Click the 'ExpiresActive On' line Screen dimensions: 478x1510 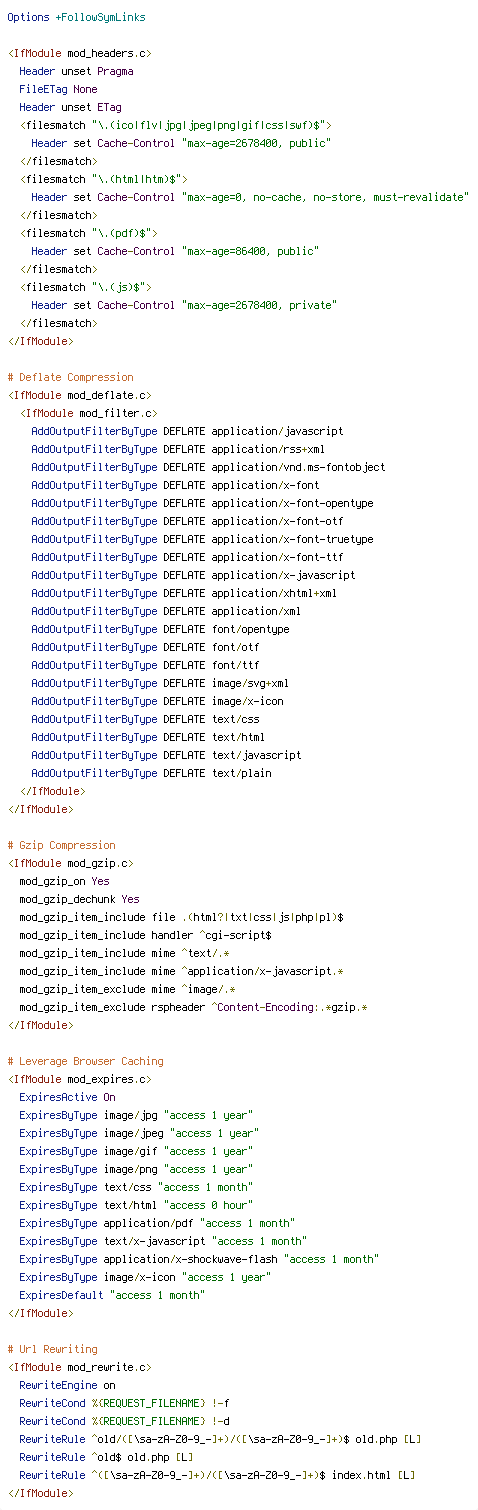point(67,1098)
